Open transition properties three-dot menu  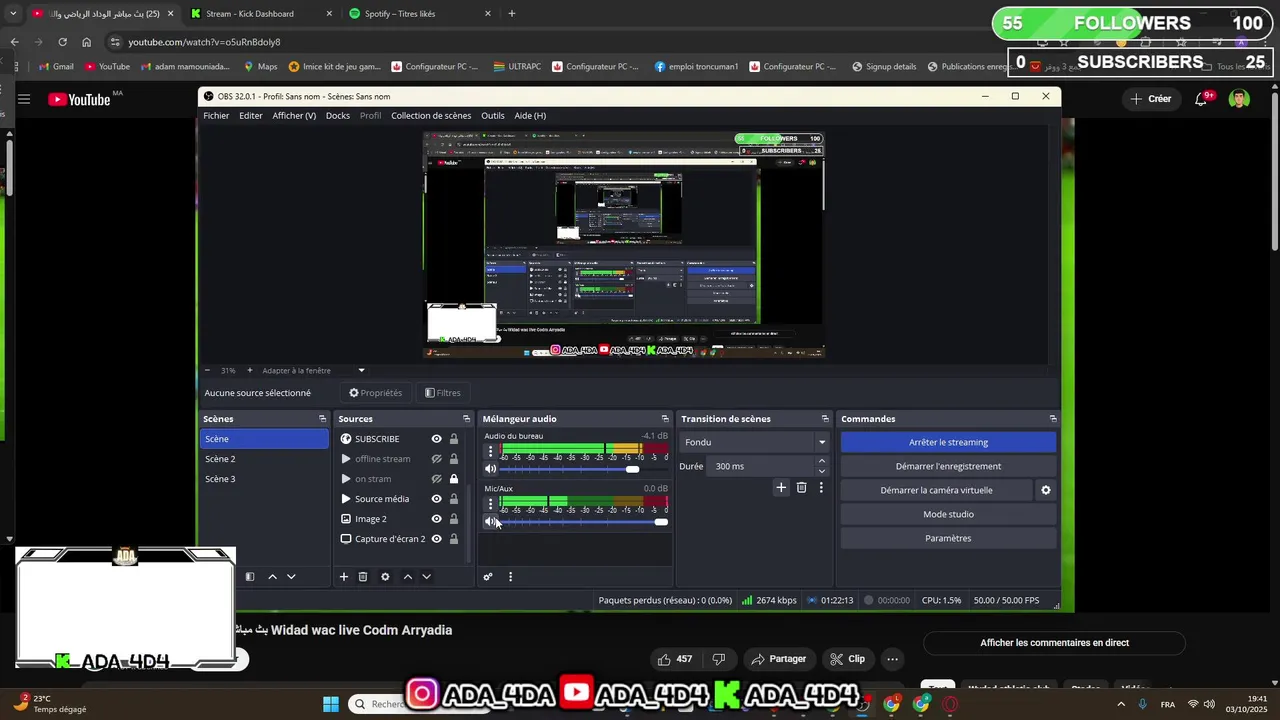(x=821, y=488)
